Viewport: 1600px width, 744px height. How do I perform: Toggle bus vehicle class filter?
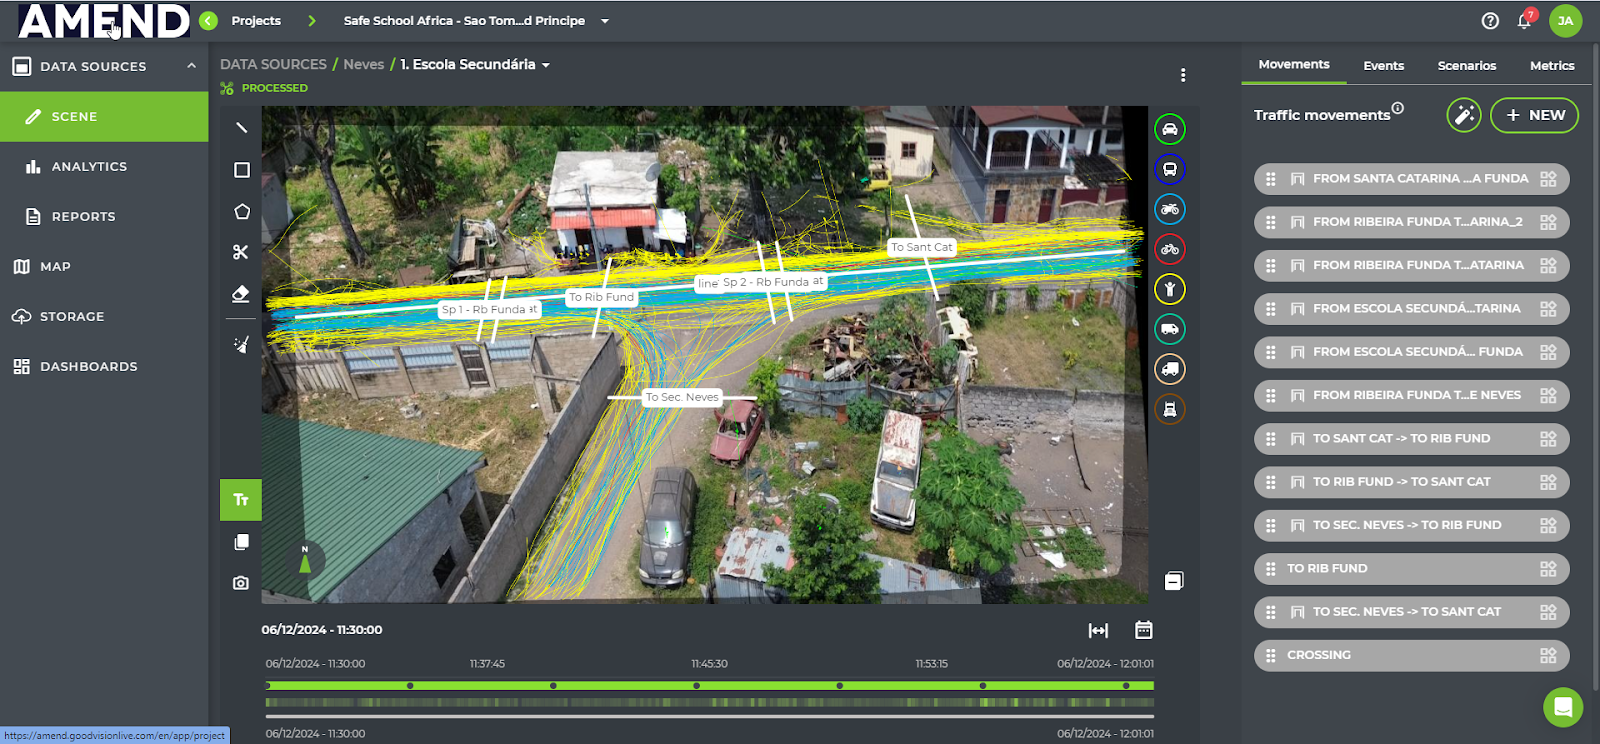[x=1170, y=169]
